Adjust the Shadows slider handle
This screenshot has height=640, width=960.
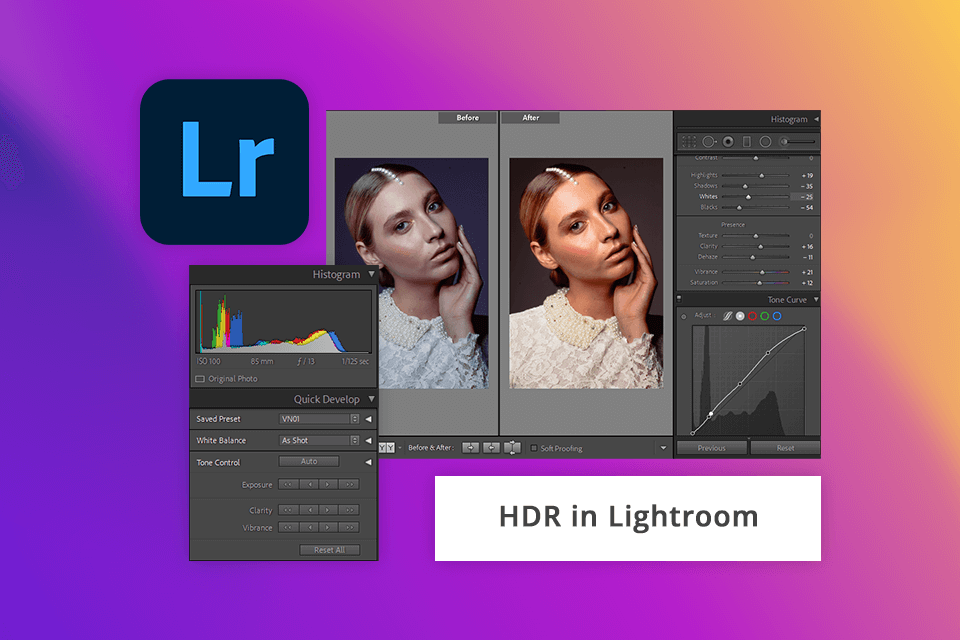coord(745,186)
